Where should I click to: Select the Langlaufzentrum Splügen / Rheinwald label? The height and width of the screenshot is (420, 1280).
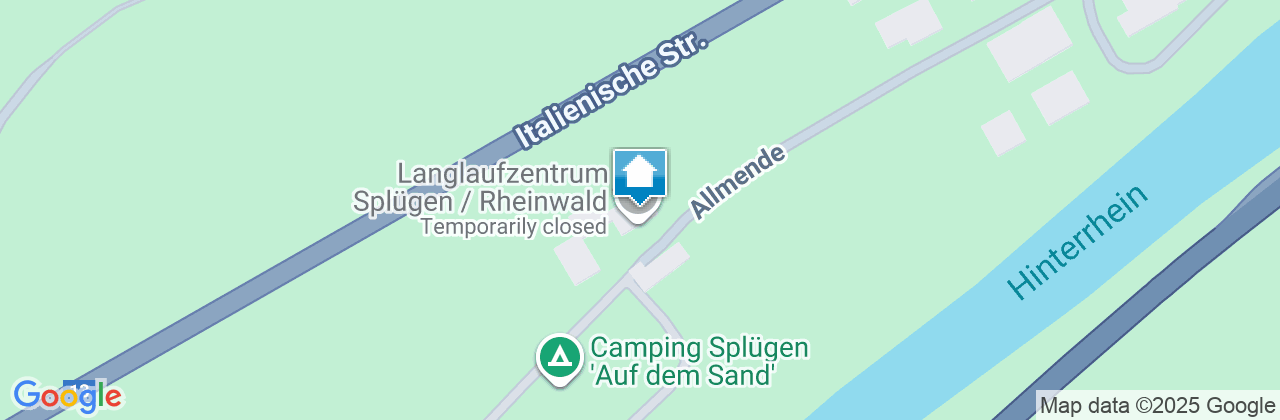[x=481, y=188]
